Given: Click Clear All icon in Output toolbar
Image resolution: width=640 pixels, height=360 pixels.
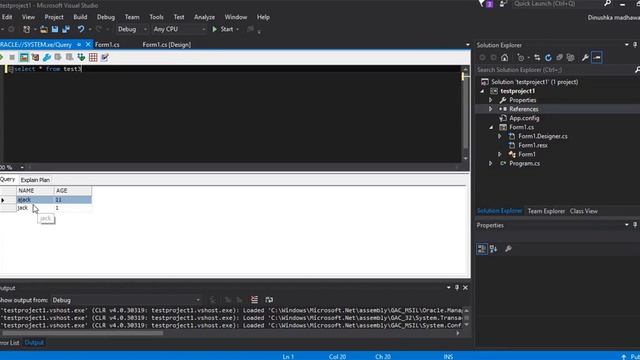Looking at the screenshot, I should point(254,300).
